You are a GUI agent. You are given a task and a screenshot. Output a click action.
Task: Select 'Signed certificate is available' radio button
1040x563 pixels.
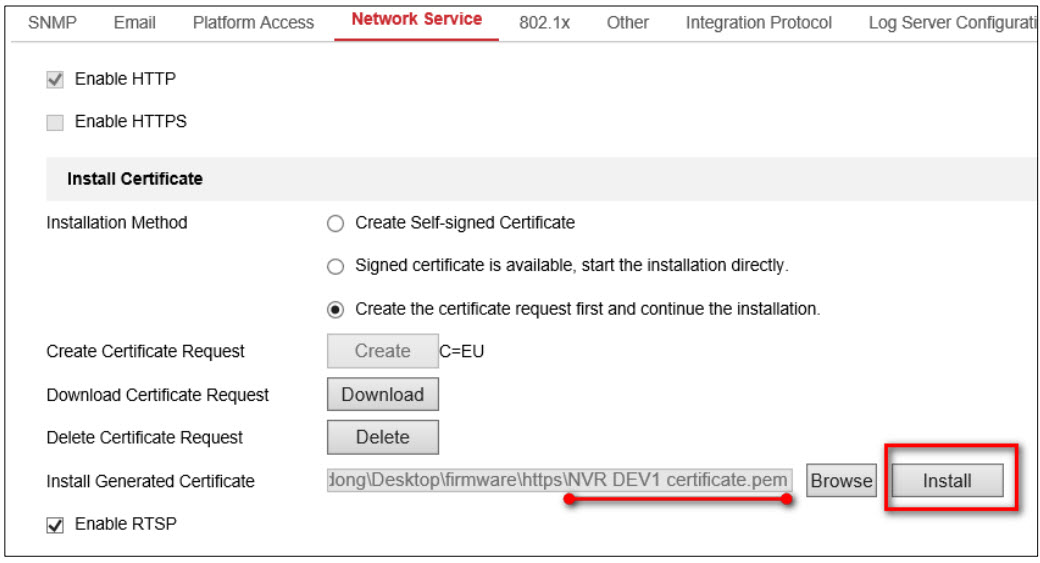click(x=336, y=266)
